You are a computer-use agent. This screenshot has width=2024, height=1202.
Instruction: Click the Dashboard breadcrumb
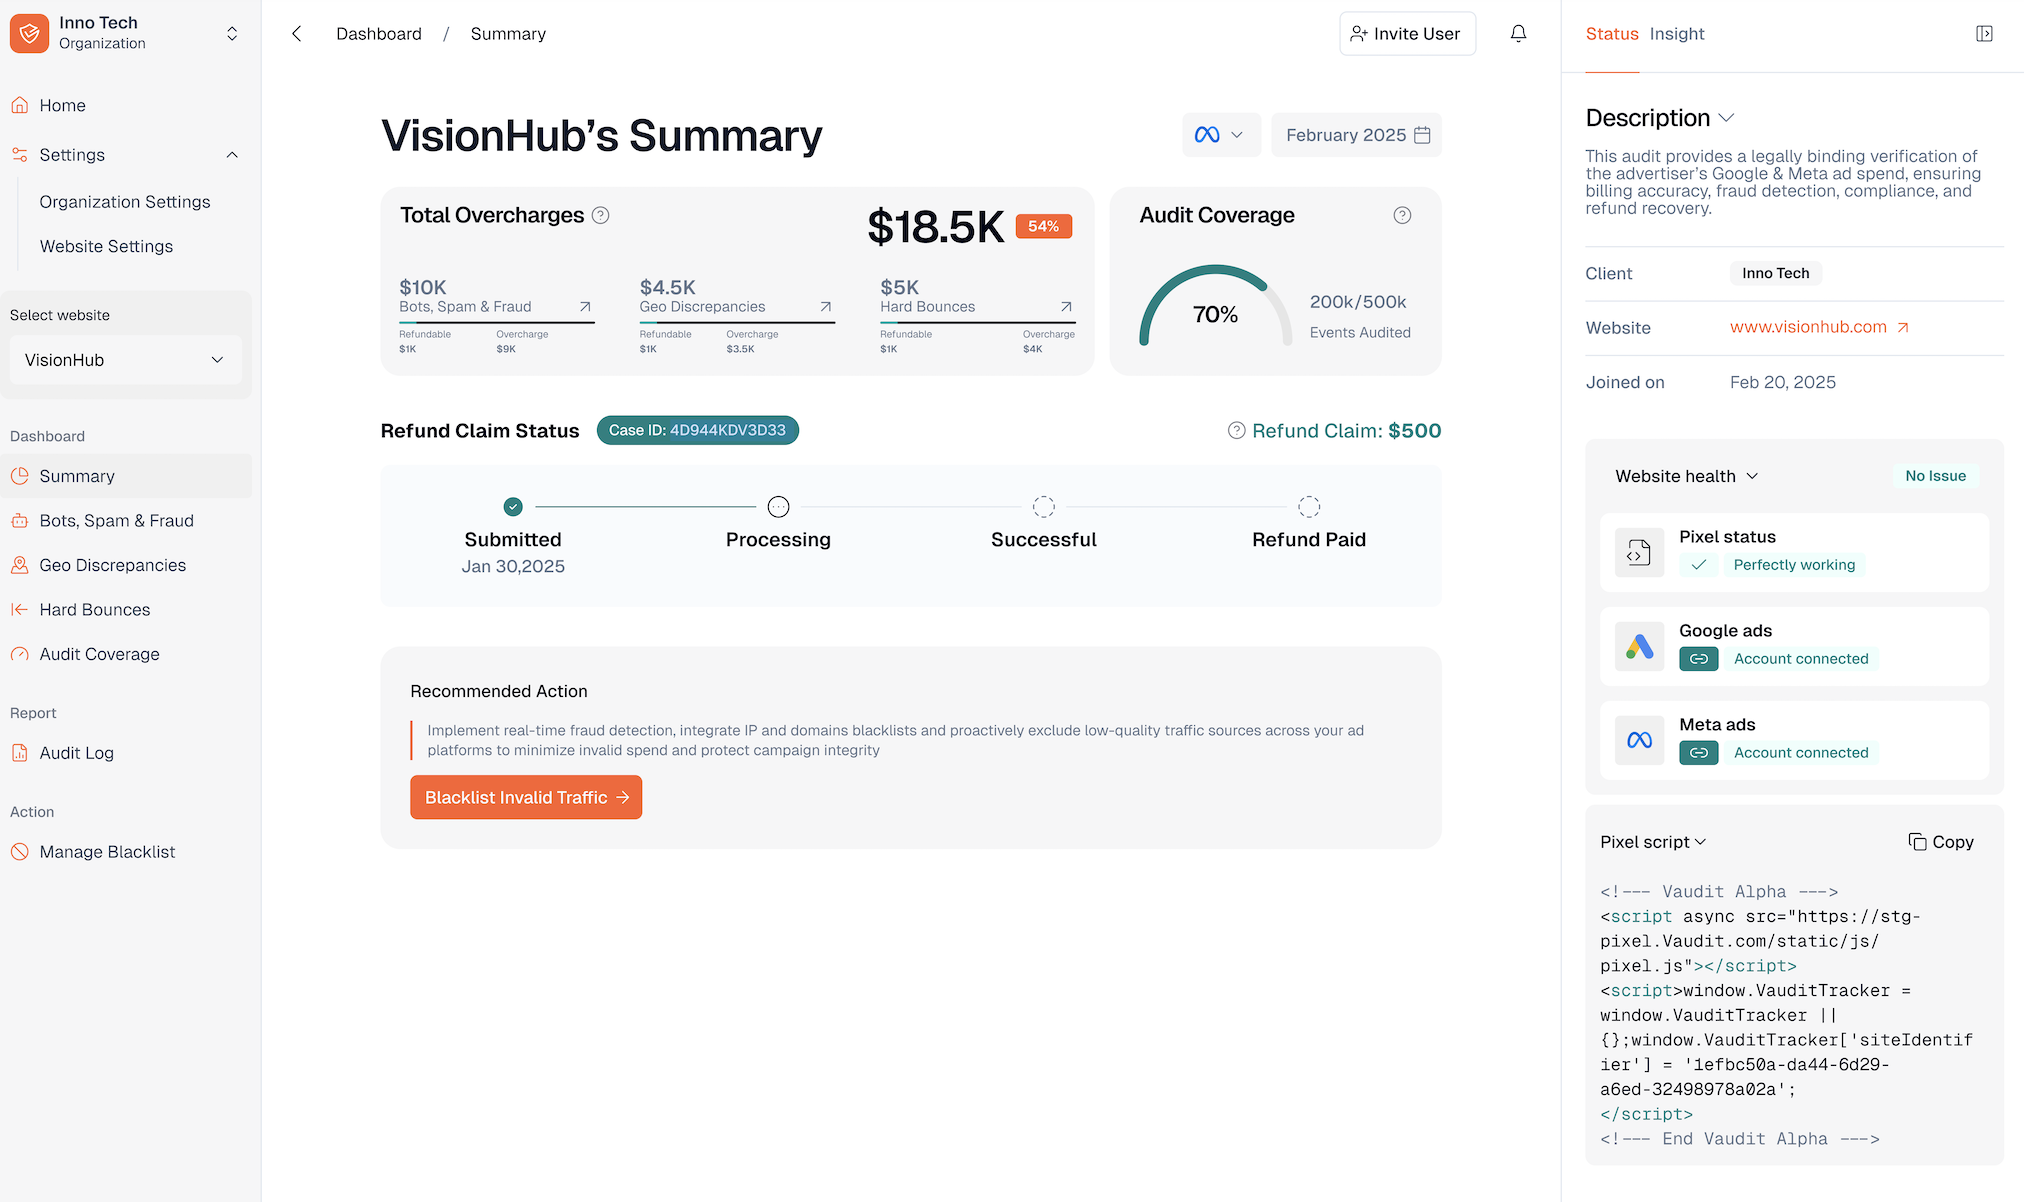pos(379,34)
